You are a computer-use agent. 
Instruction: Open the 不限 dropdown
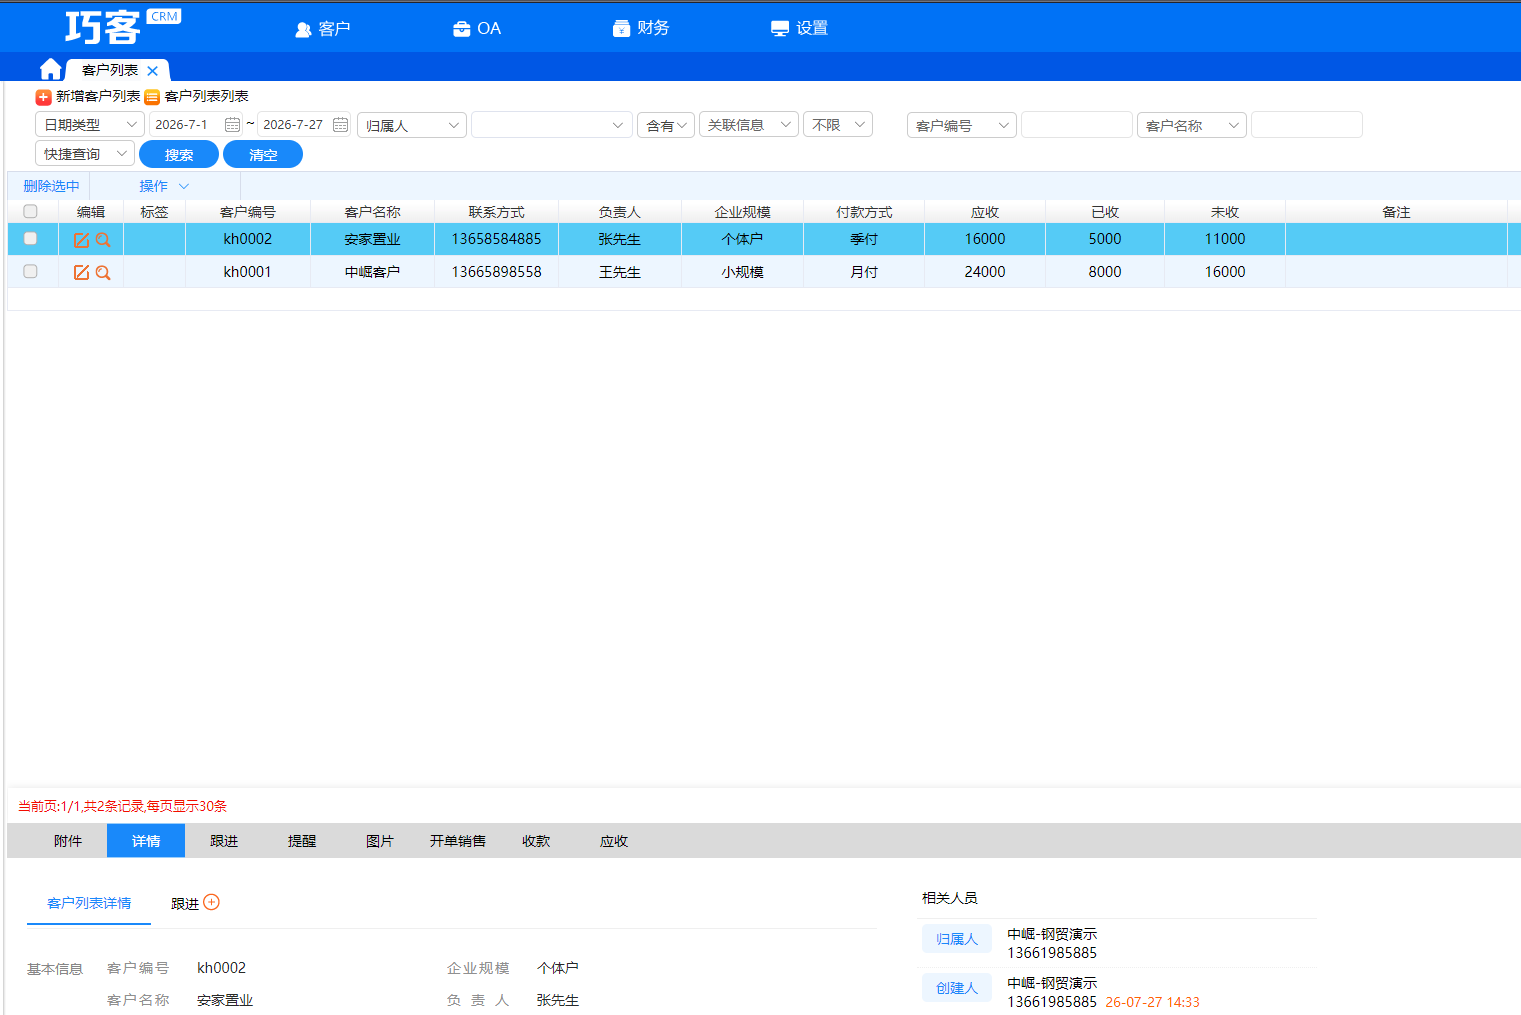coord(838,124)
